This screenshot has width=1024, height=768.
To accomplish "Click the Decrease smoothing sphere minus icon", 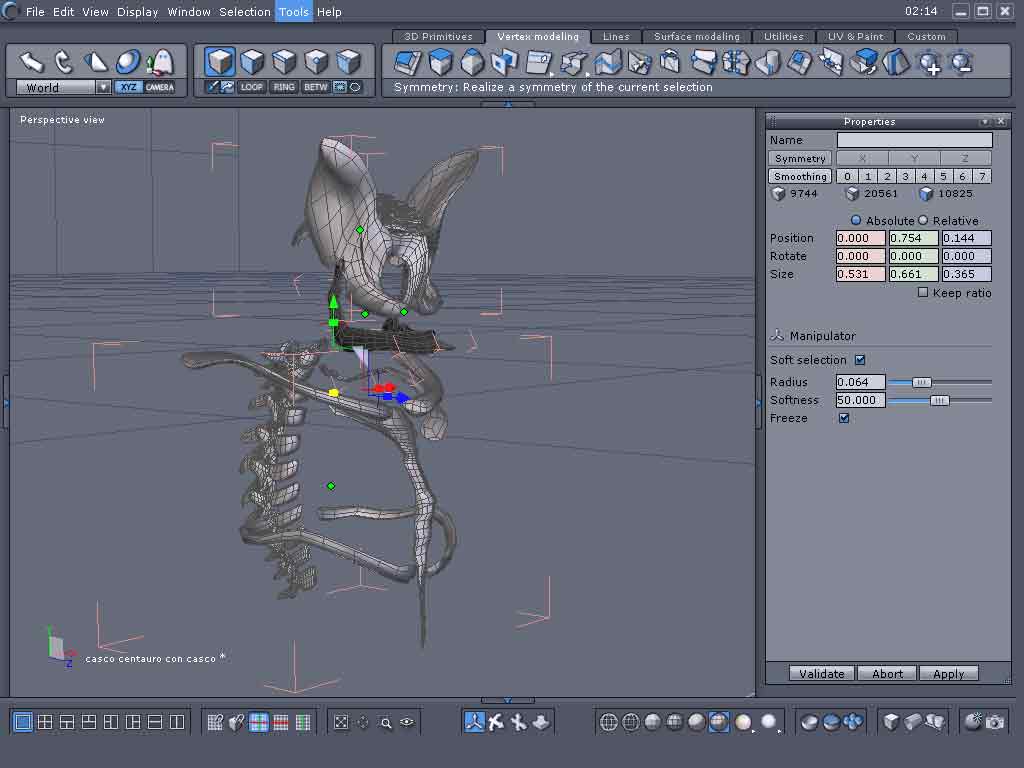I will pyautogui.click(x=961, y=63).
